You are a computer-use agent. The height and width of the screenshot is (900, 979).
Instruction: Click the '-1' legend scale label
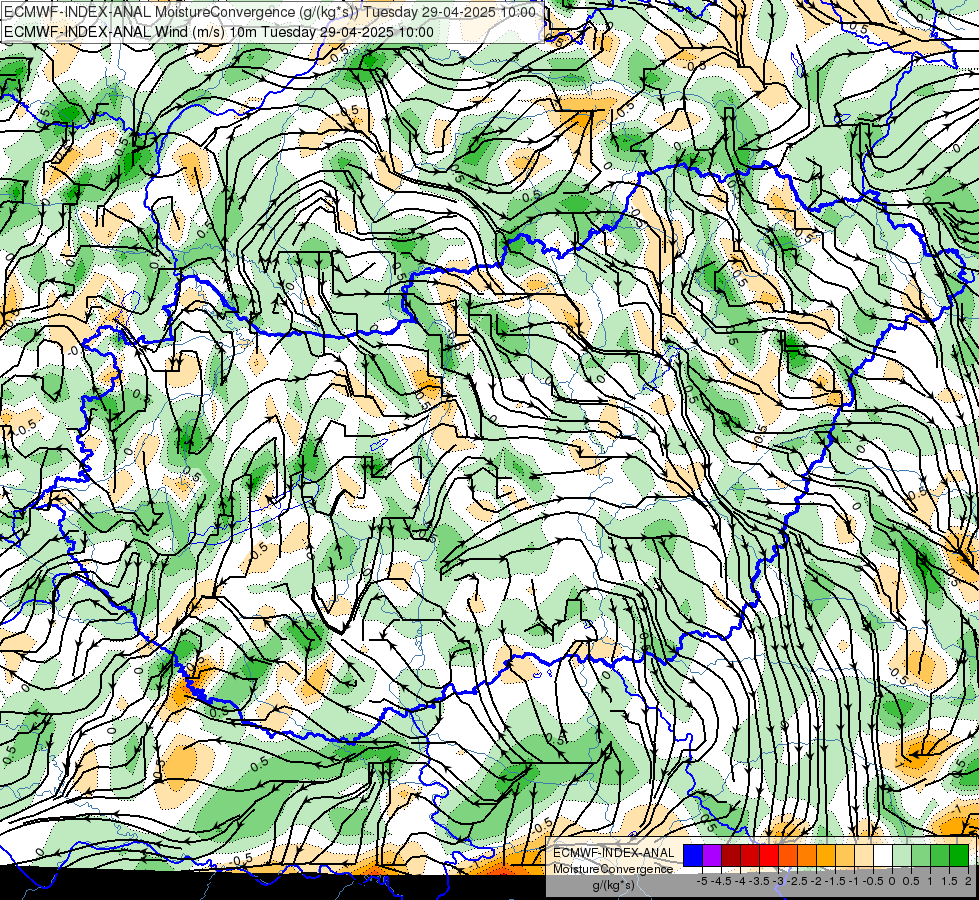click(x=854, y=881)
